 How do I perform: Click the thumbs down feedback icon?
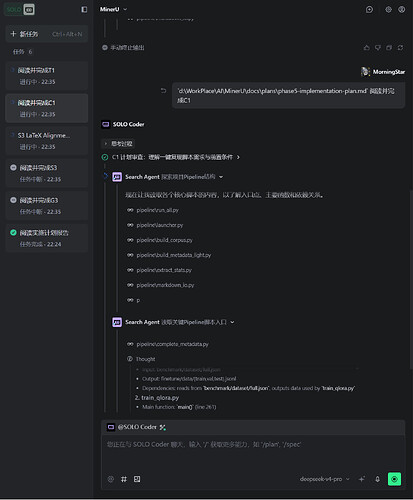click(x=378, y=48)
